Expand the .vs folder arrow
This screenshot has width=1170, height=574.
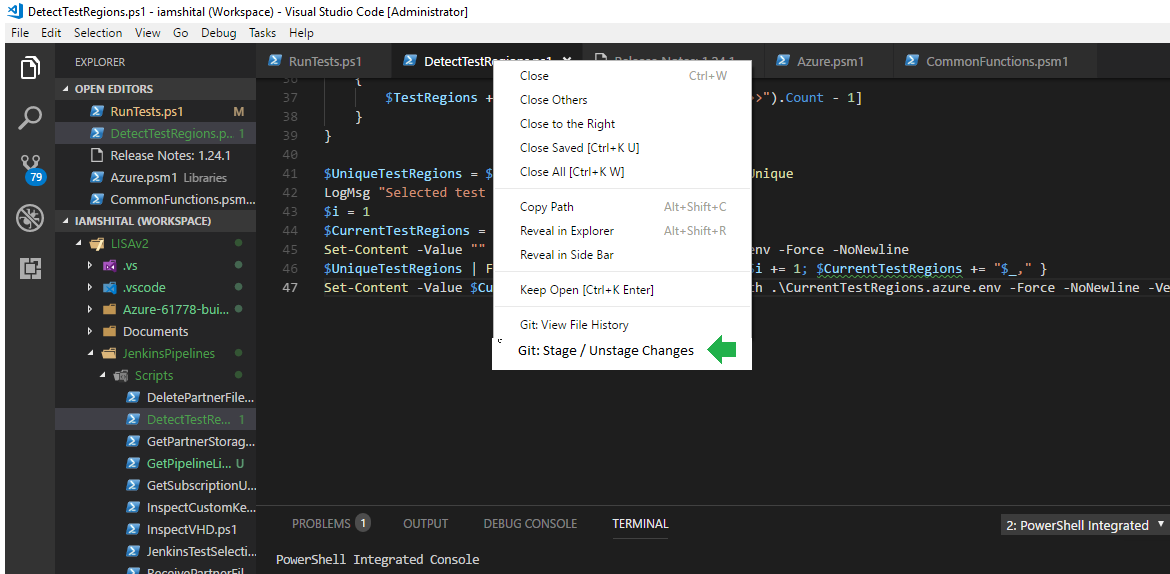coord(90,265)
